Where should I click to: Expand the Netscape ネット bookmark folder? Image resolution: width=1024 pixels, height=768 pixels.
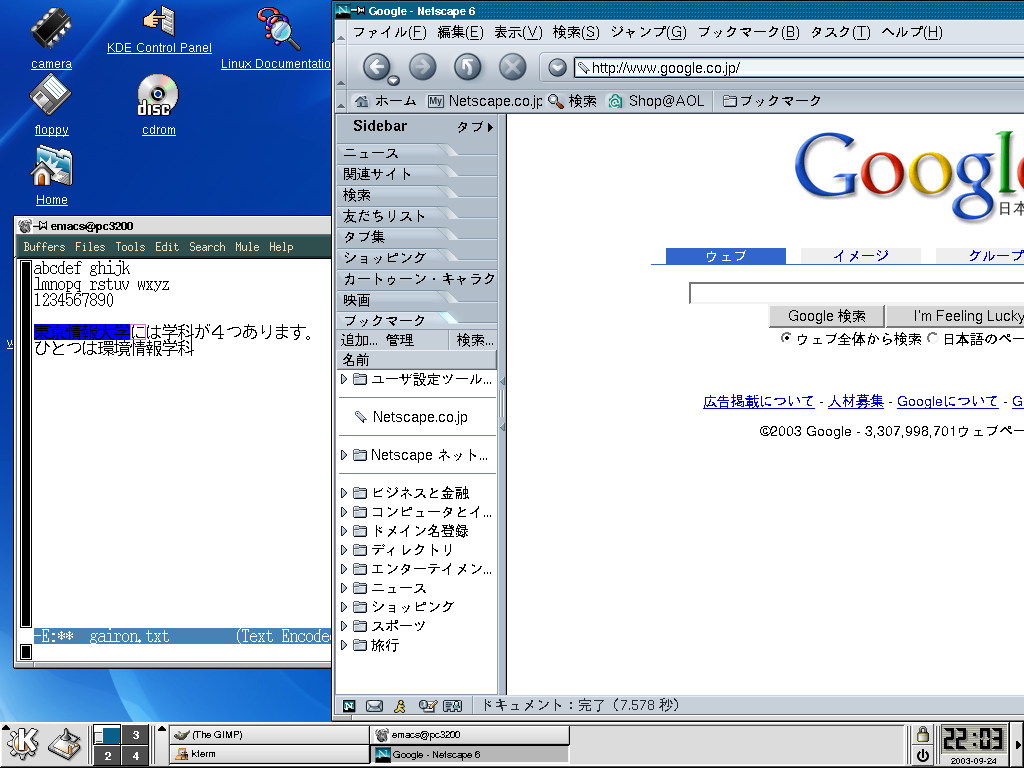coord(344,455)
